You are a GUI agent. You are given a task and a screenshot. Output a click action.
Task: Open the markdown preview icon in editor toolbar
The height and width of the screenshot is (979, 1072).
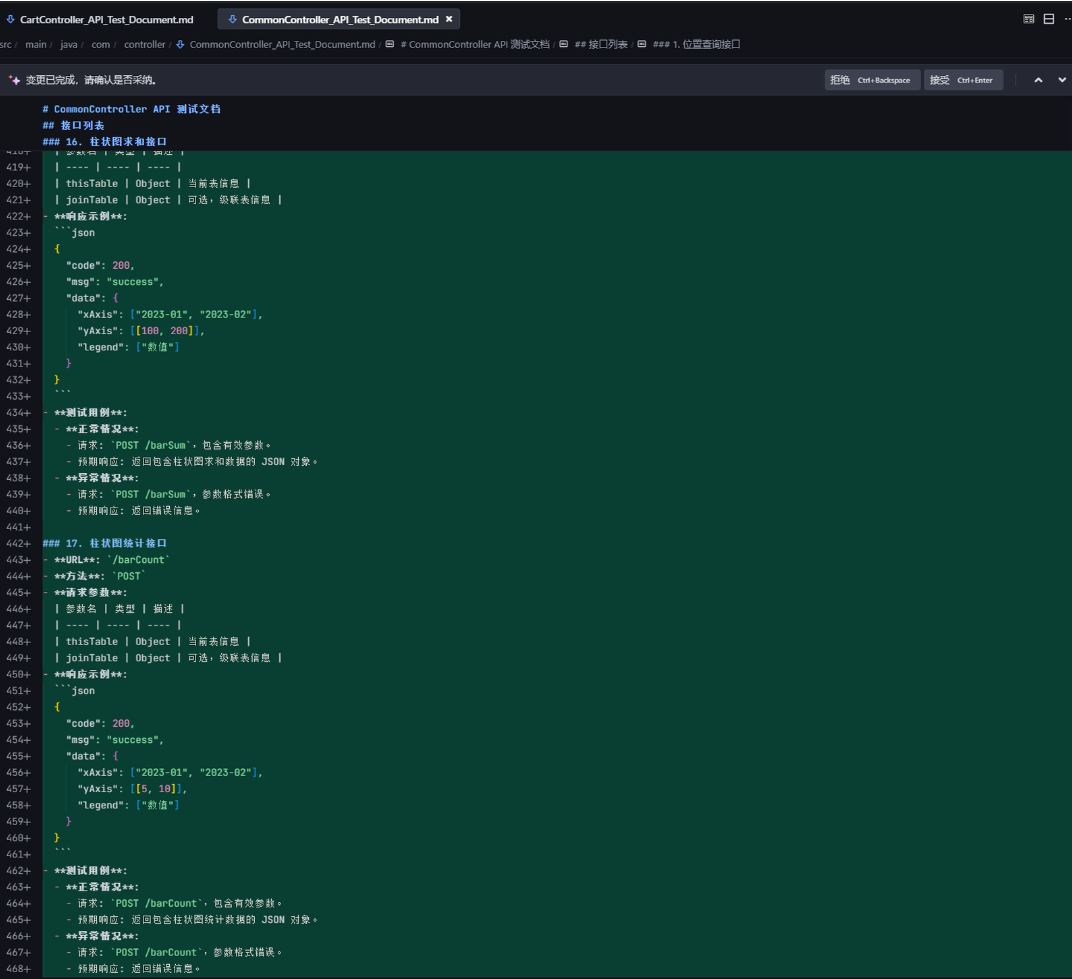coord(1028,19)
